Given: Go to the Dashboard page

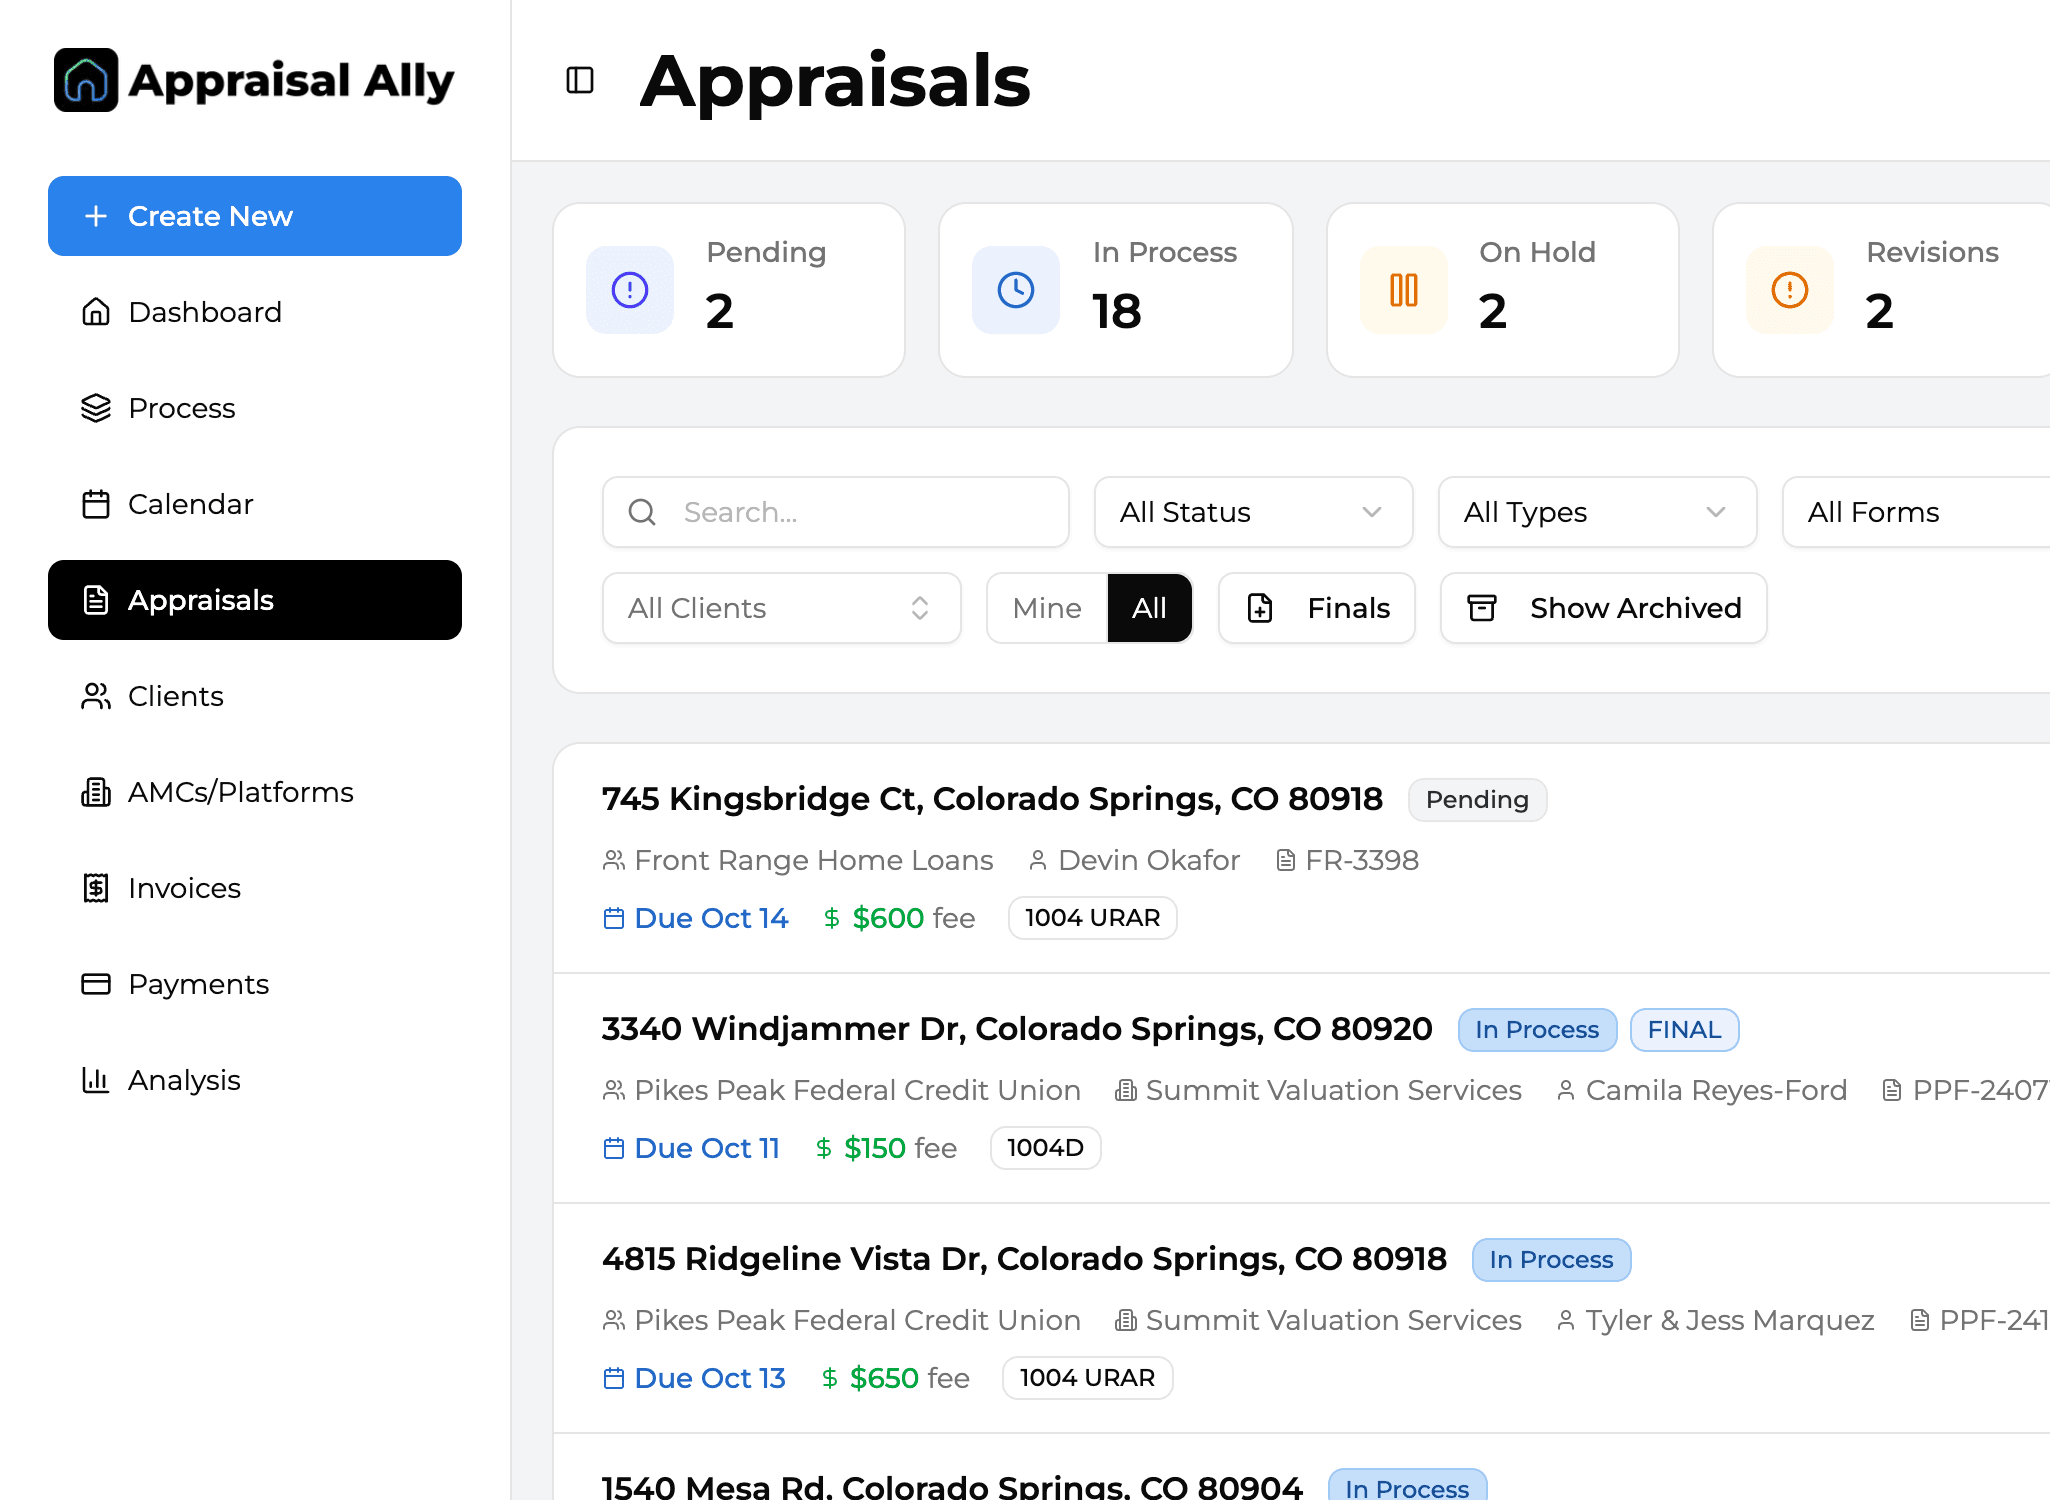Looking at the screenshot, I should (255, 312).
